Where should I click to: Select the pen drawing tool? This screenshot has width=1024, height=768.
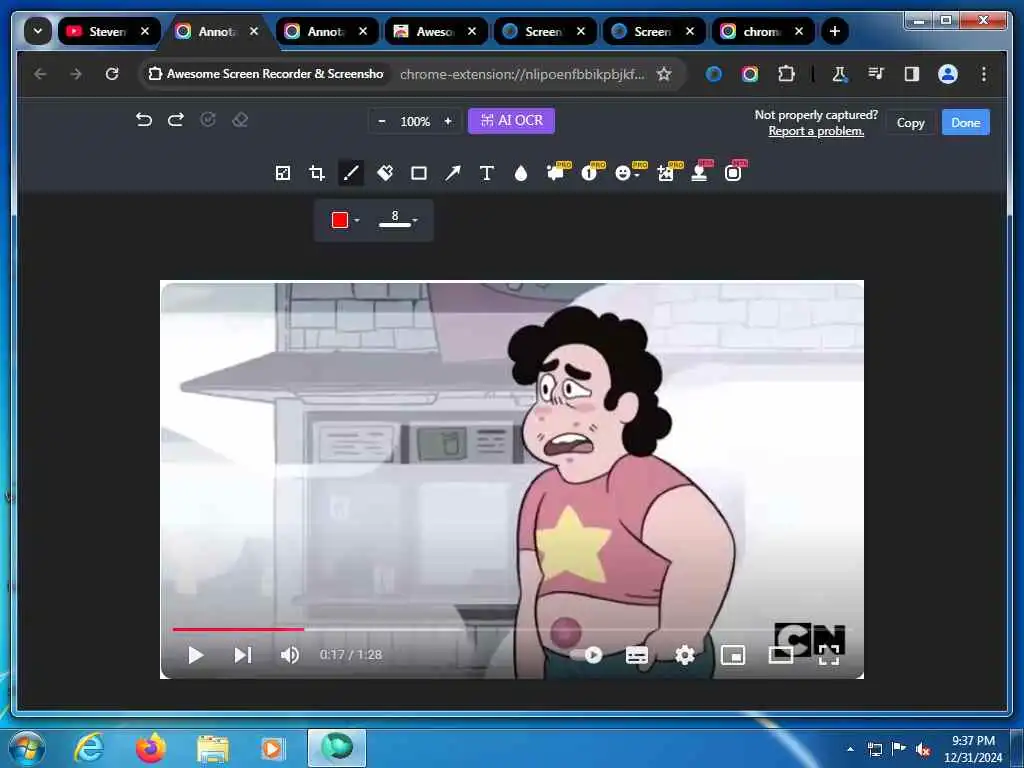pos(351,173)
